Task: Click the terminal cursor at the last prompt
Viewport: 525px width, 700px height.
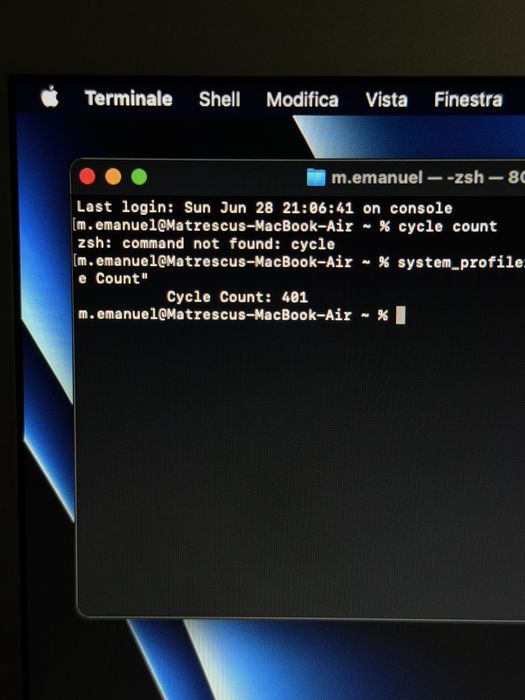Action: coord(400,315)
